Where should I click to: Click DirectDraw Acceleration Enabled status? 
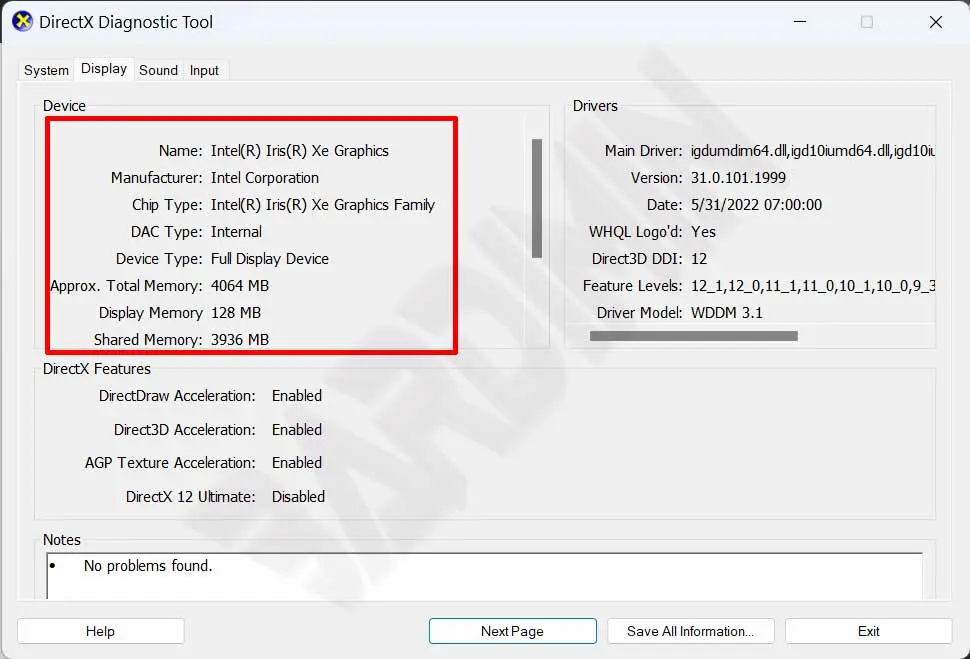[x=297, y=396]
